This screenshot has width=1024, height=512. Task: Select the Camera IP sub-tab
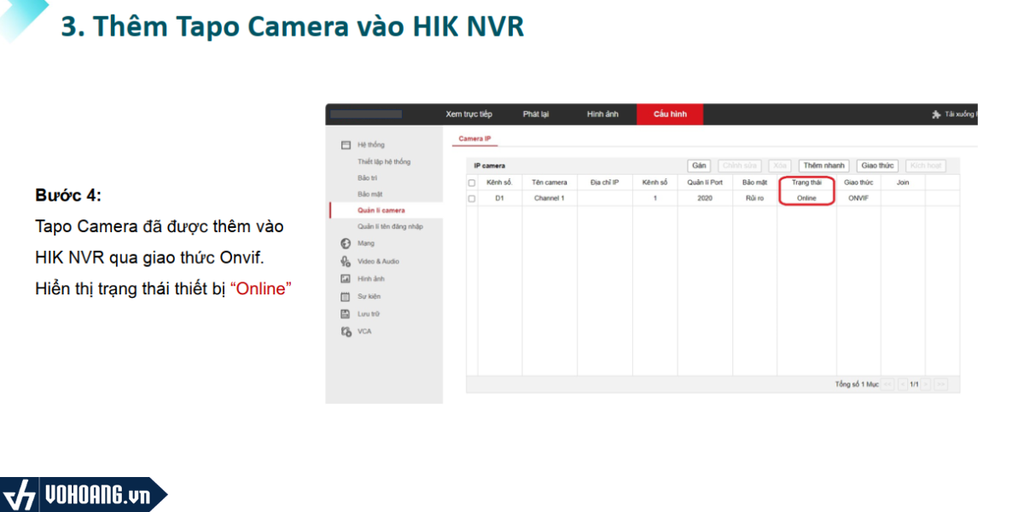click(475, 139)
